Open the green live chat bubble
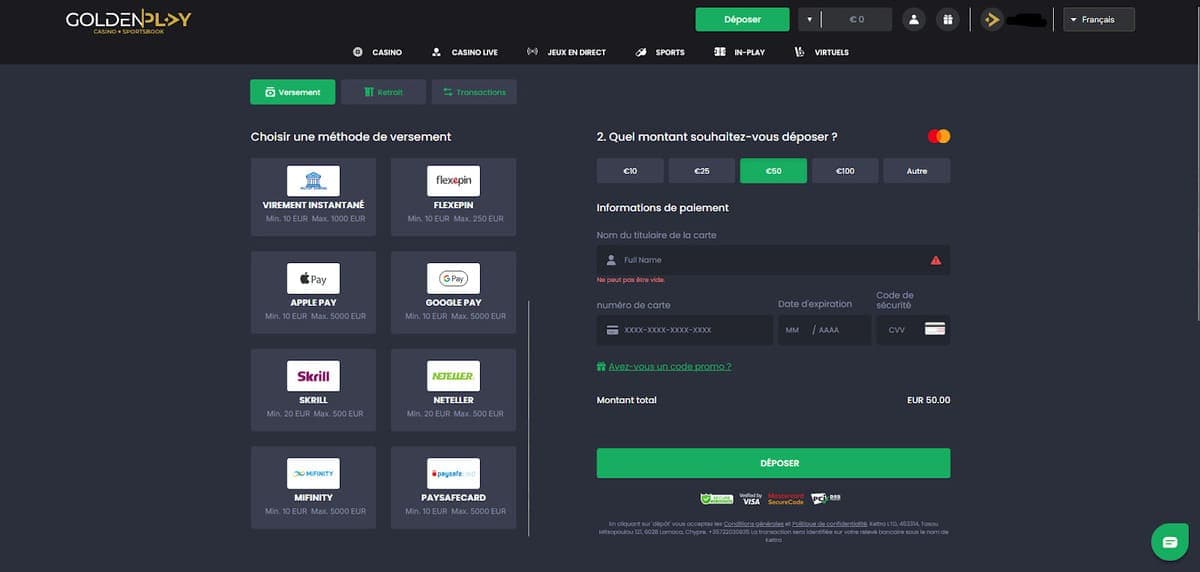Image resolution: width=1200 pixels, height=572 pixels. tap(1168, 541)
